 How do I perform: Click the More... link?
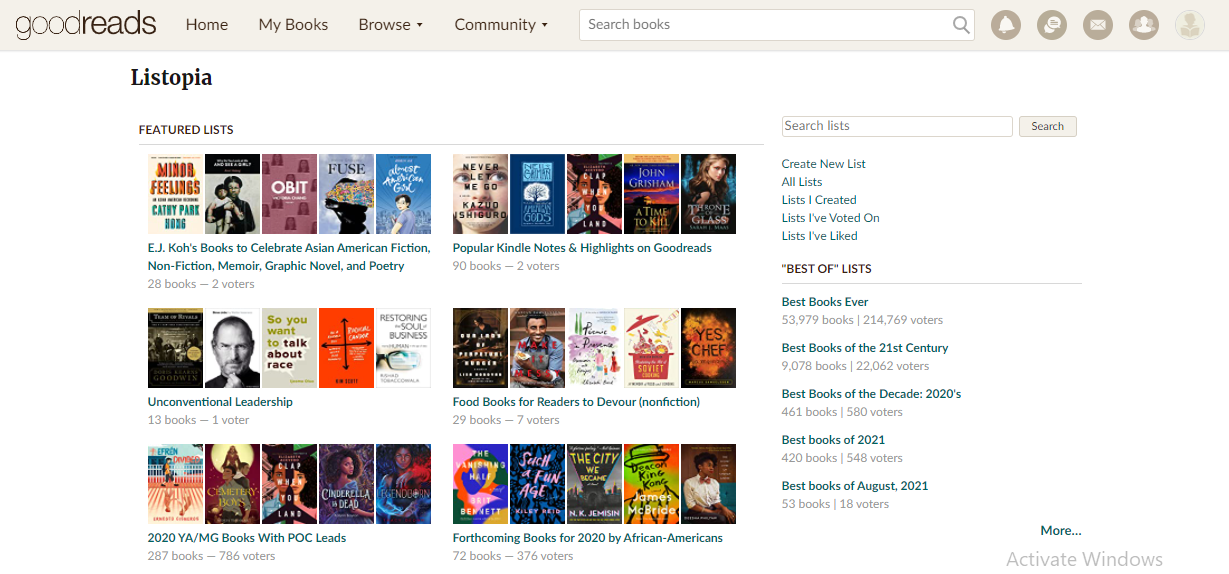click(1061, 531)
